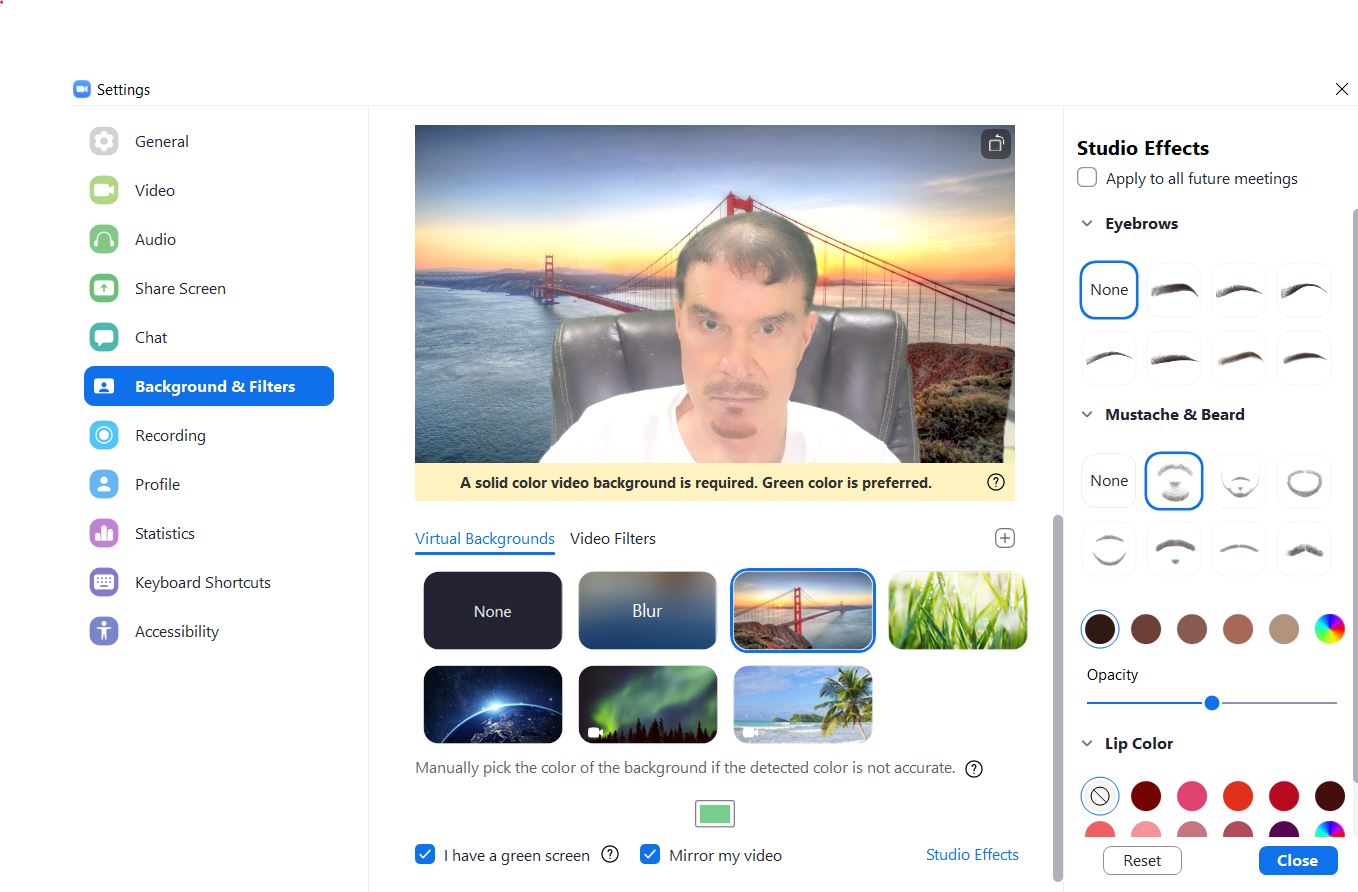
Task: Switch to Video Filters tab
Action: (613, 538)
